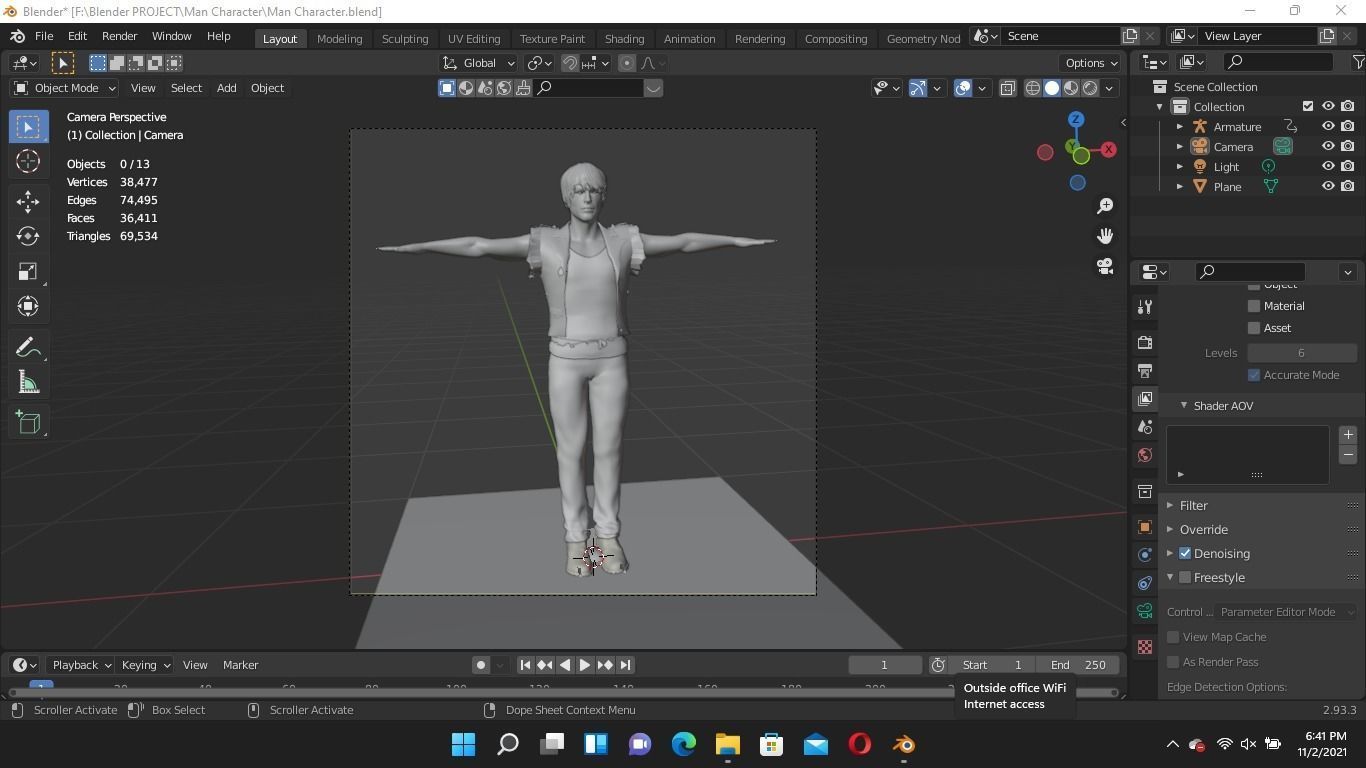Open the Render properties tab
Viewport: 1366px width, 768px height.
pos(1145,343)
